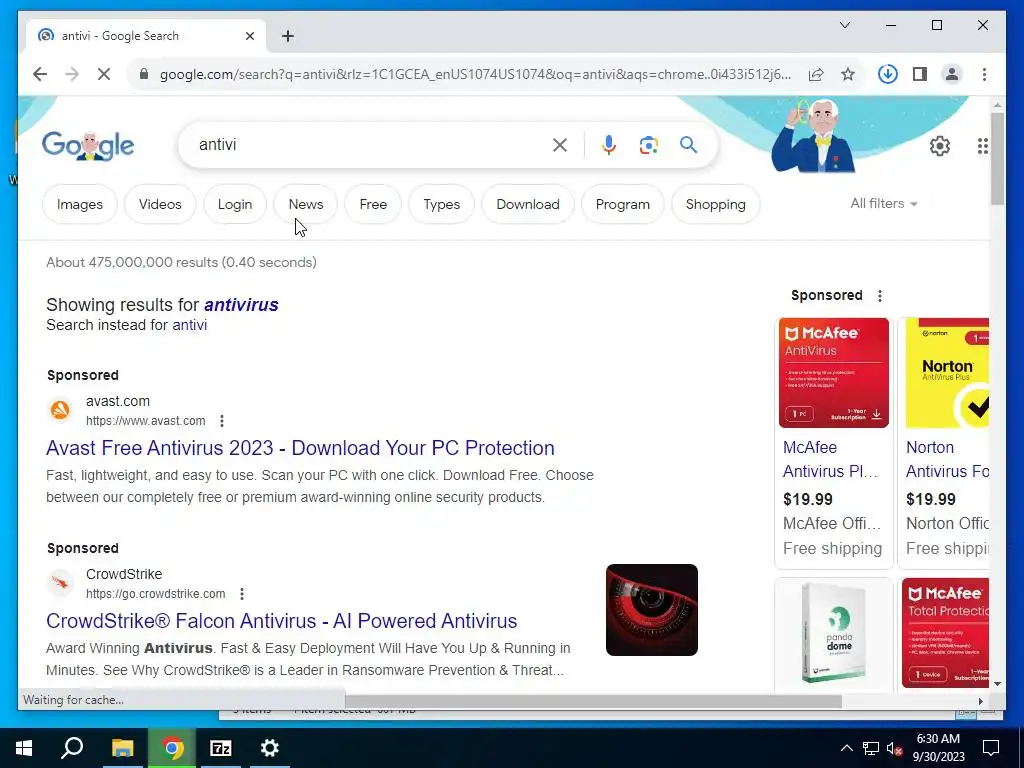Select the Free filter chip
The width and height of the screenshot is (1024, 768).
click(x=373, y=204)
